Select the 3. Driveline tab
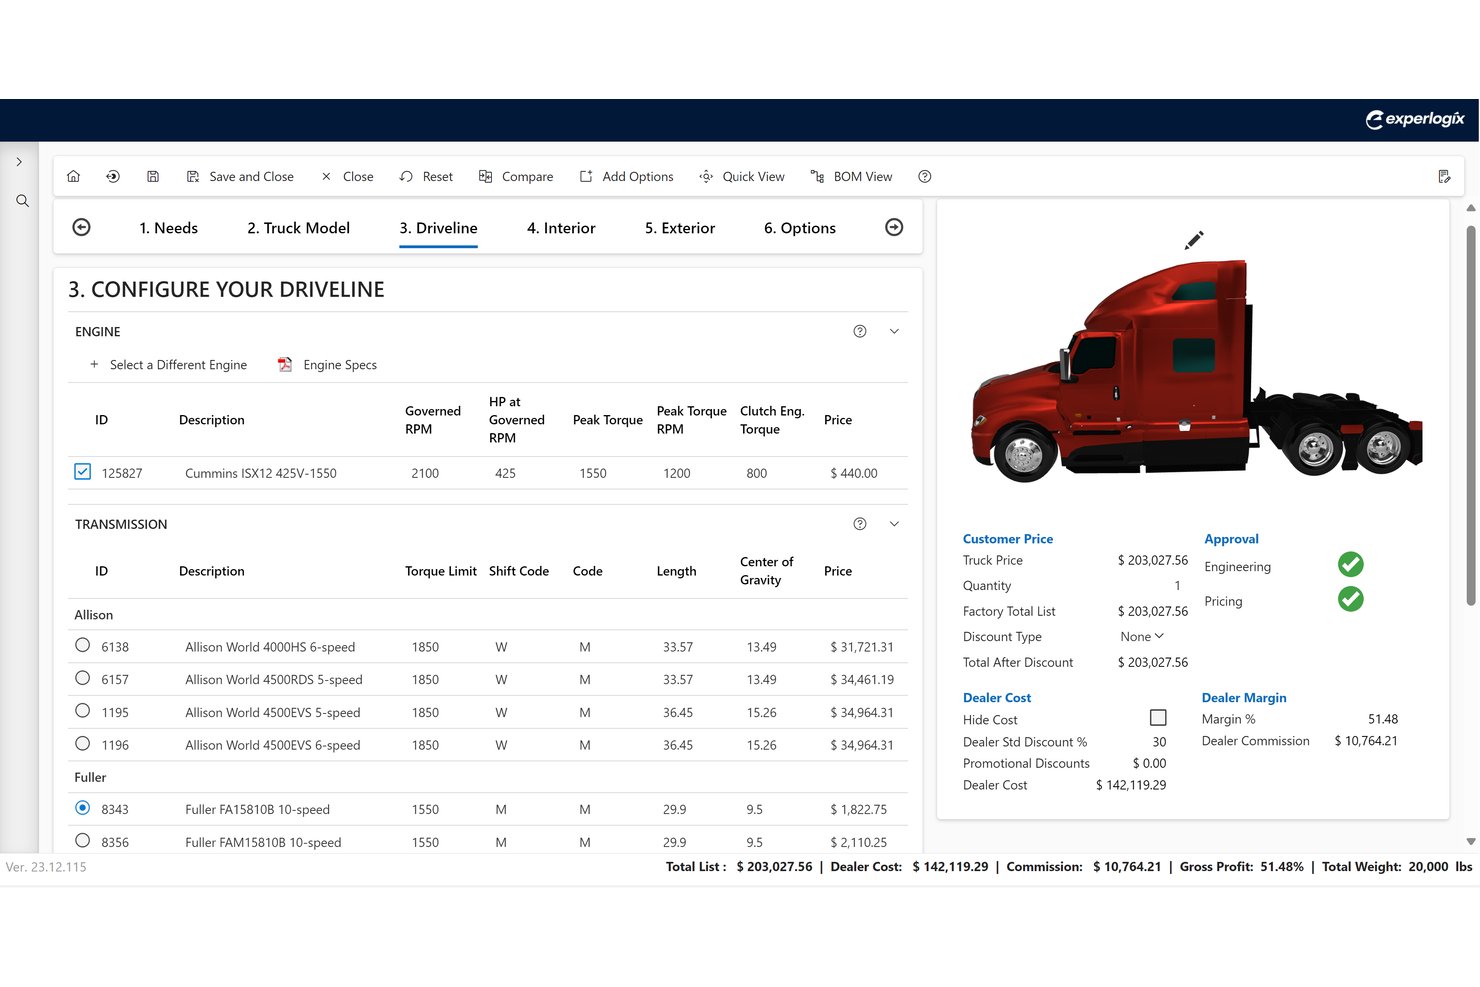1480x987 pixels. click(438, 229)
